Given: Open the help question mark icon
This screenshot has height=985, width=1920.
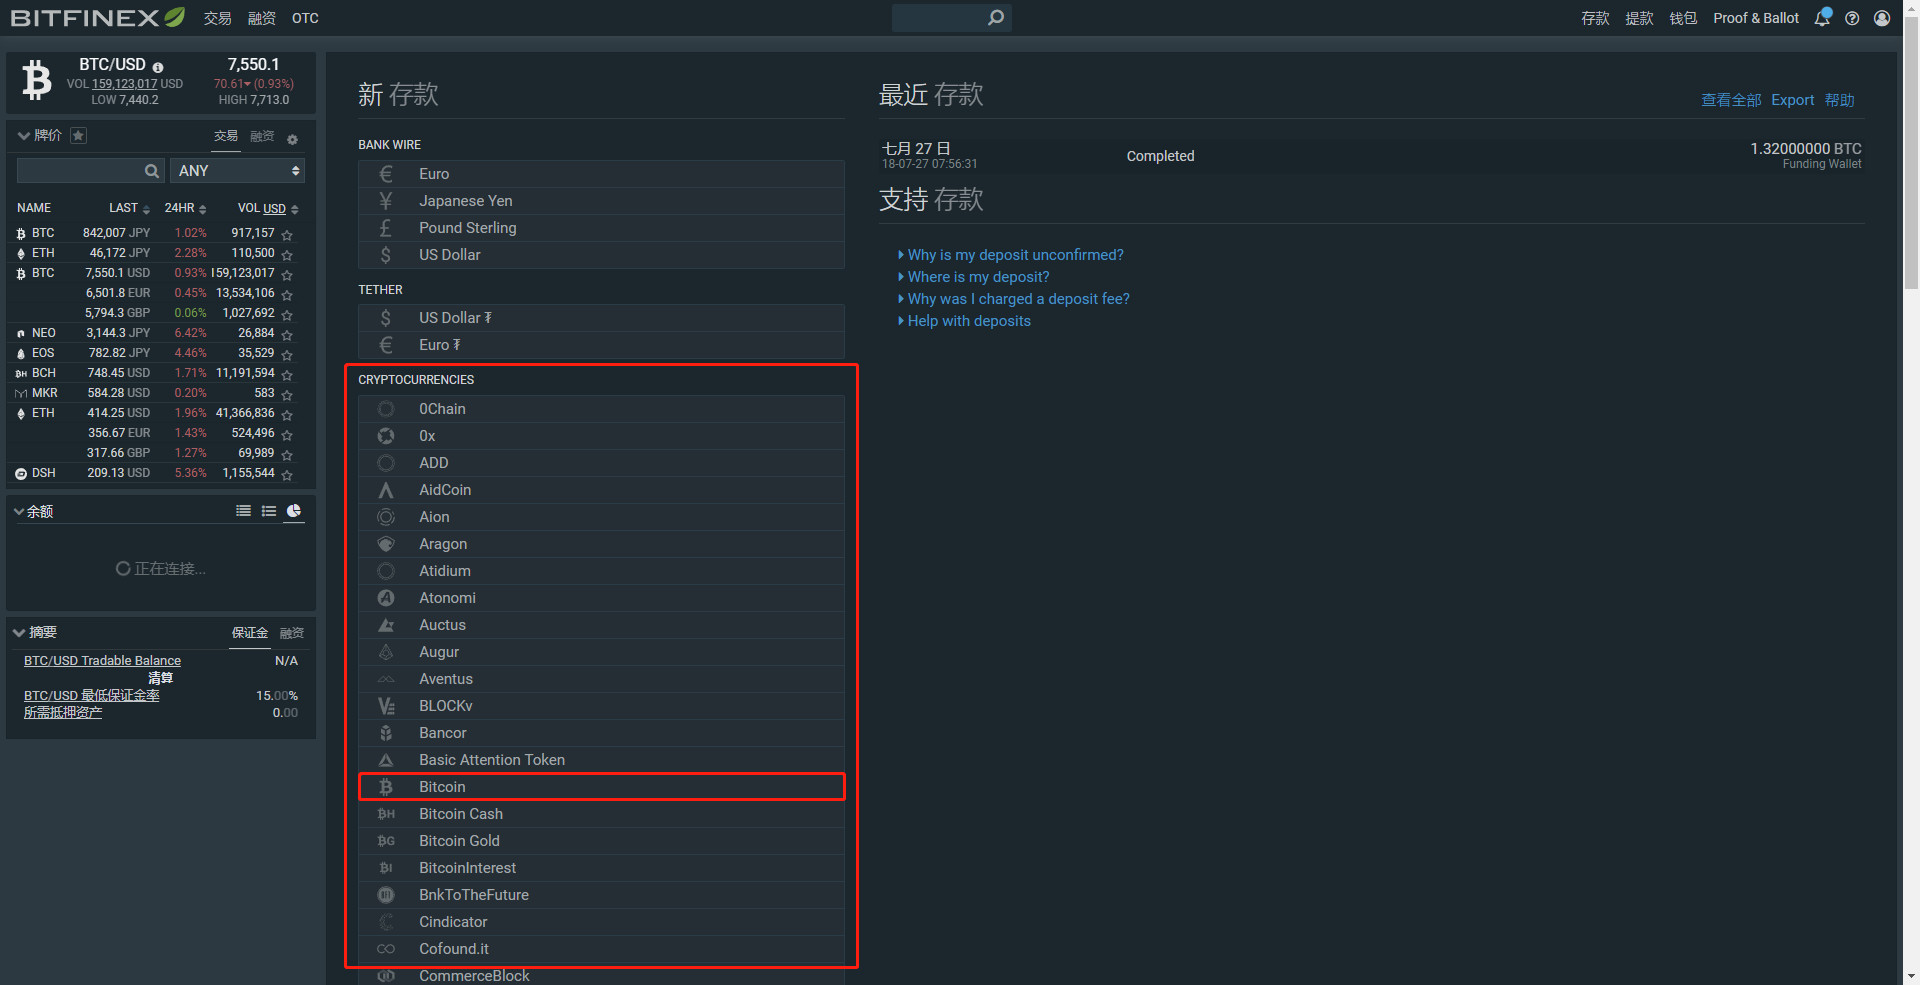Looking at the screenshot, I should pyautogui.click(x=1852, y=18).
